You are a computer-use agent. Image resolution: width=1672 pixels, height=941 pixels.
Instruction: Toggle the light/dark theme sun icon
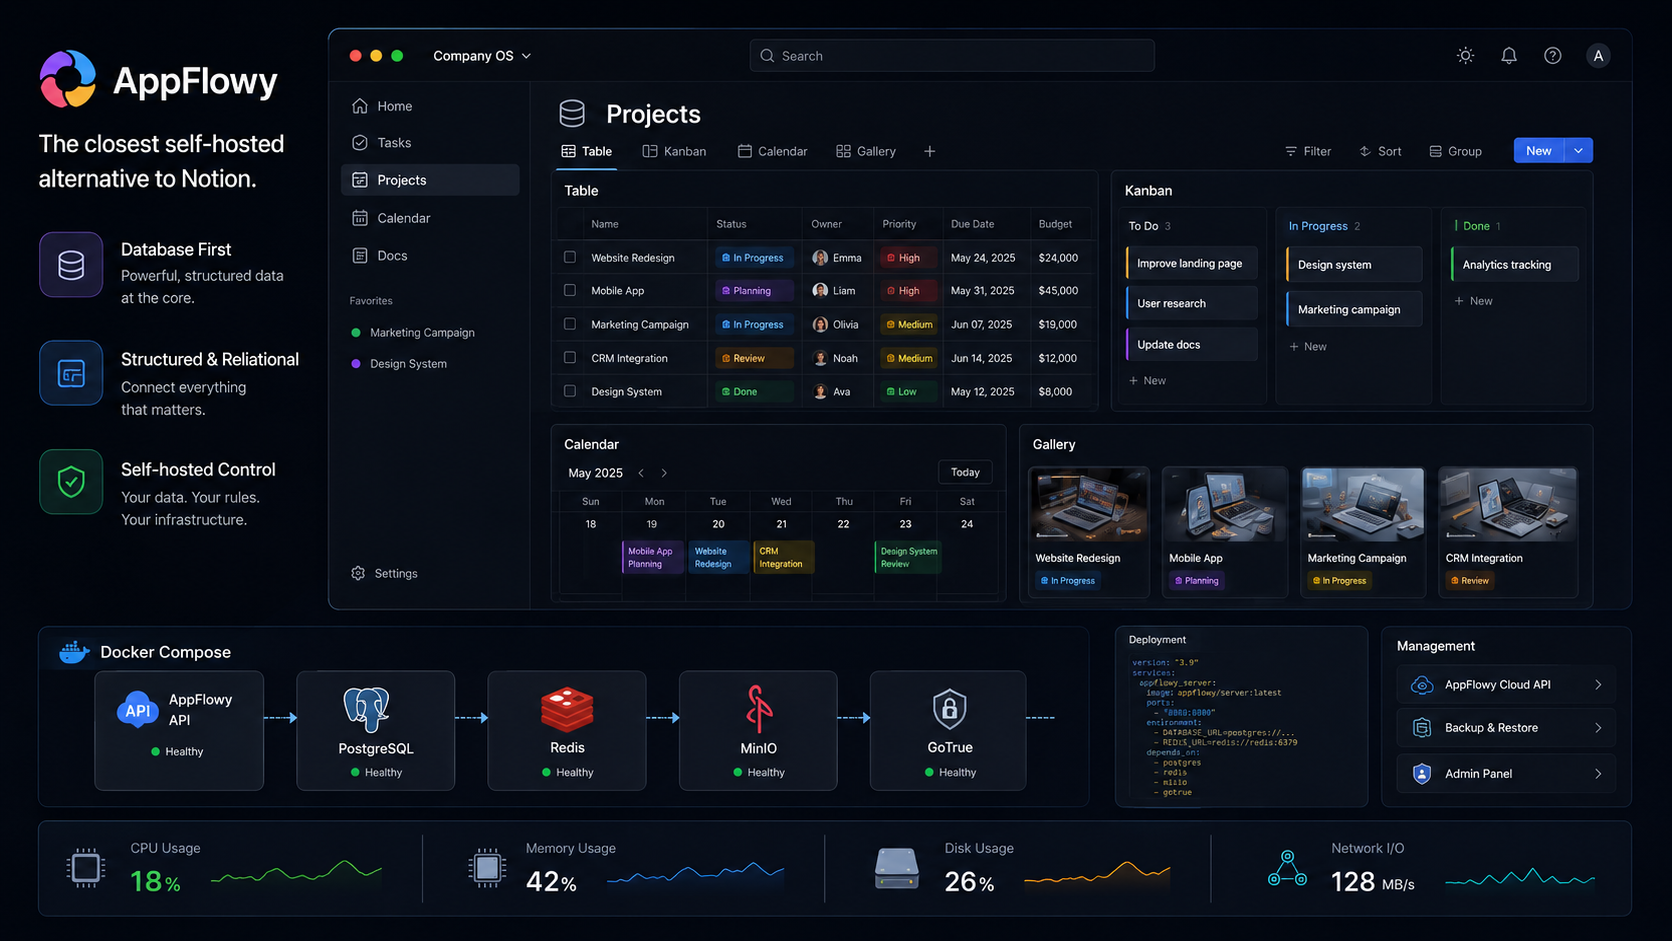(1465, 56)
